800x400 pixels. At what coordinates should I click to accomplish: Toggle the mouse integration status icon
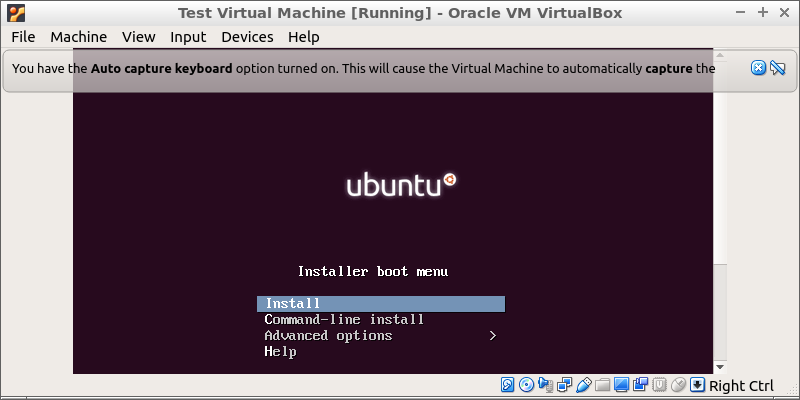click(679, 385)
